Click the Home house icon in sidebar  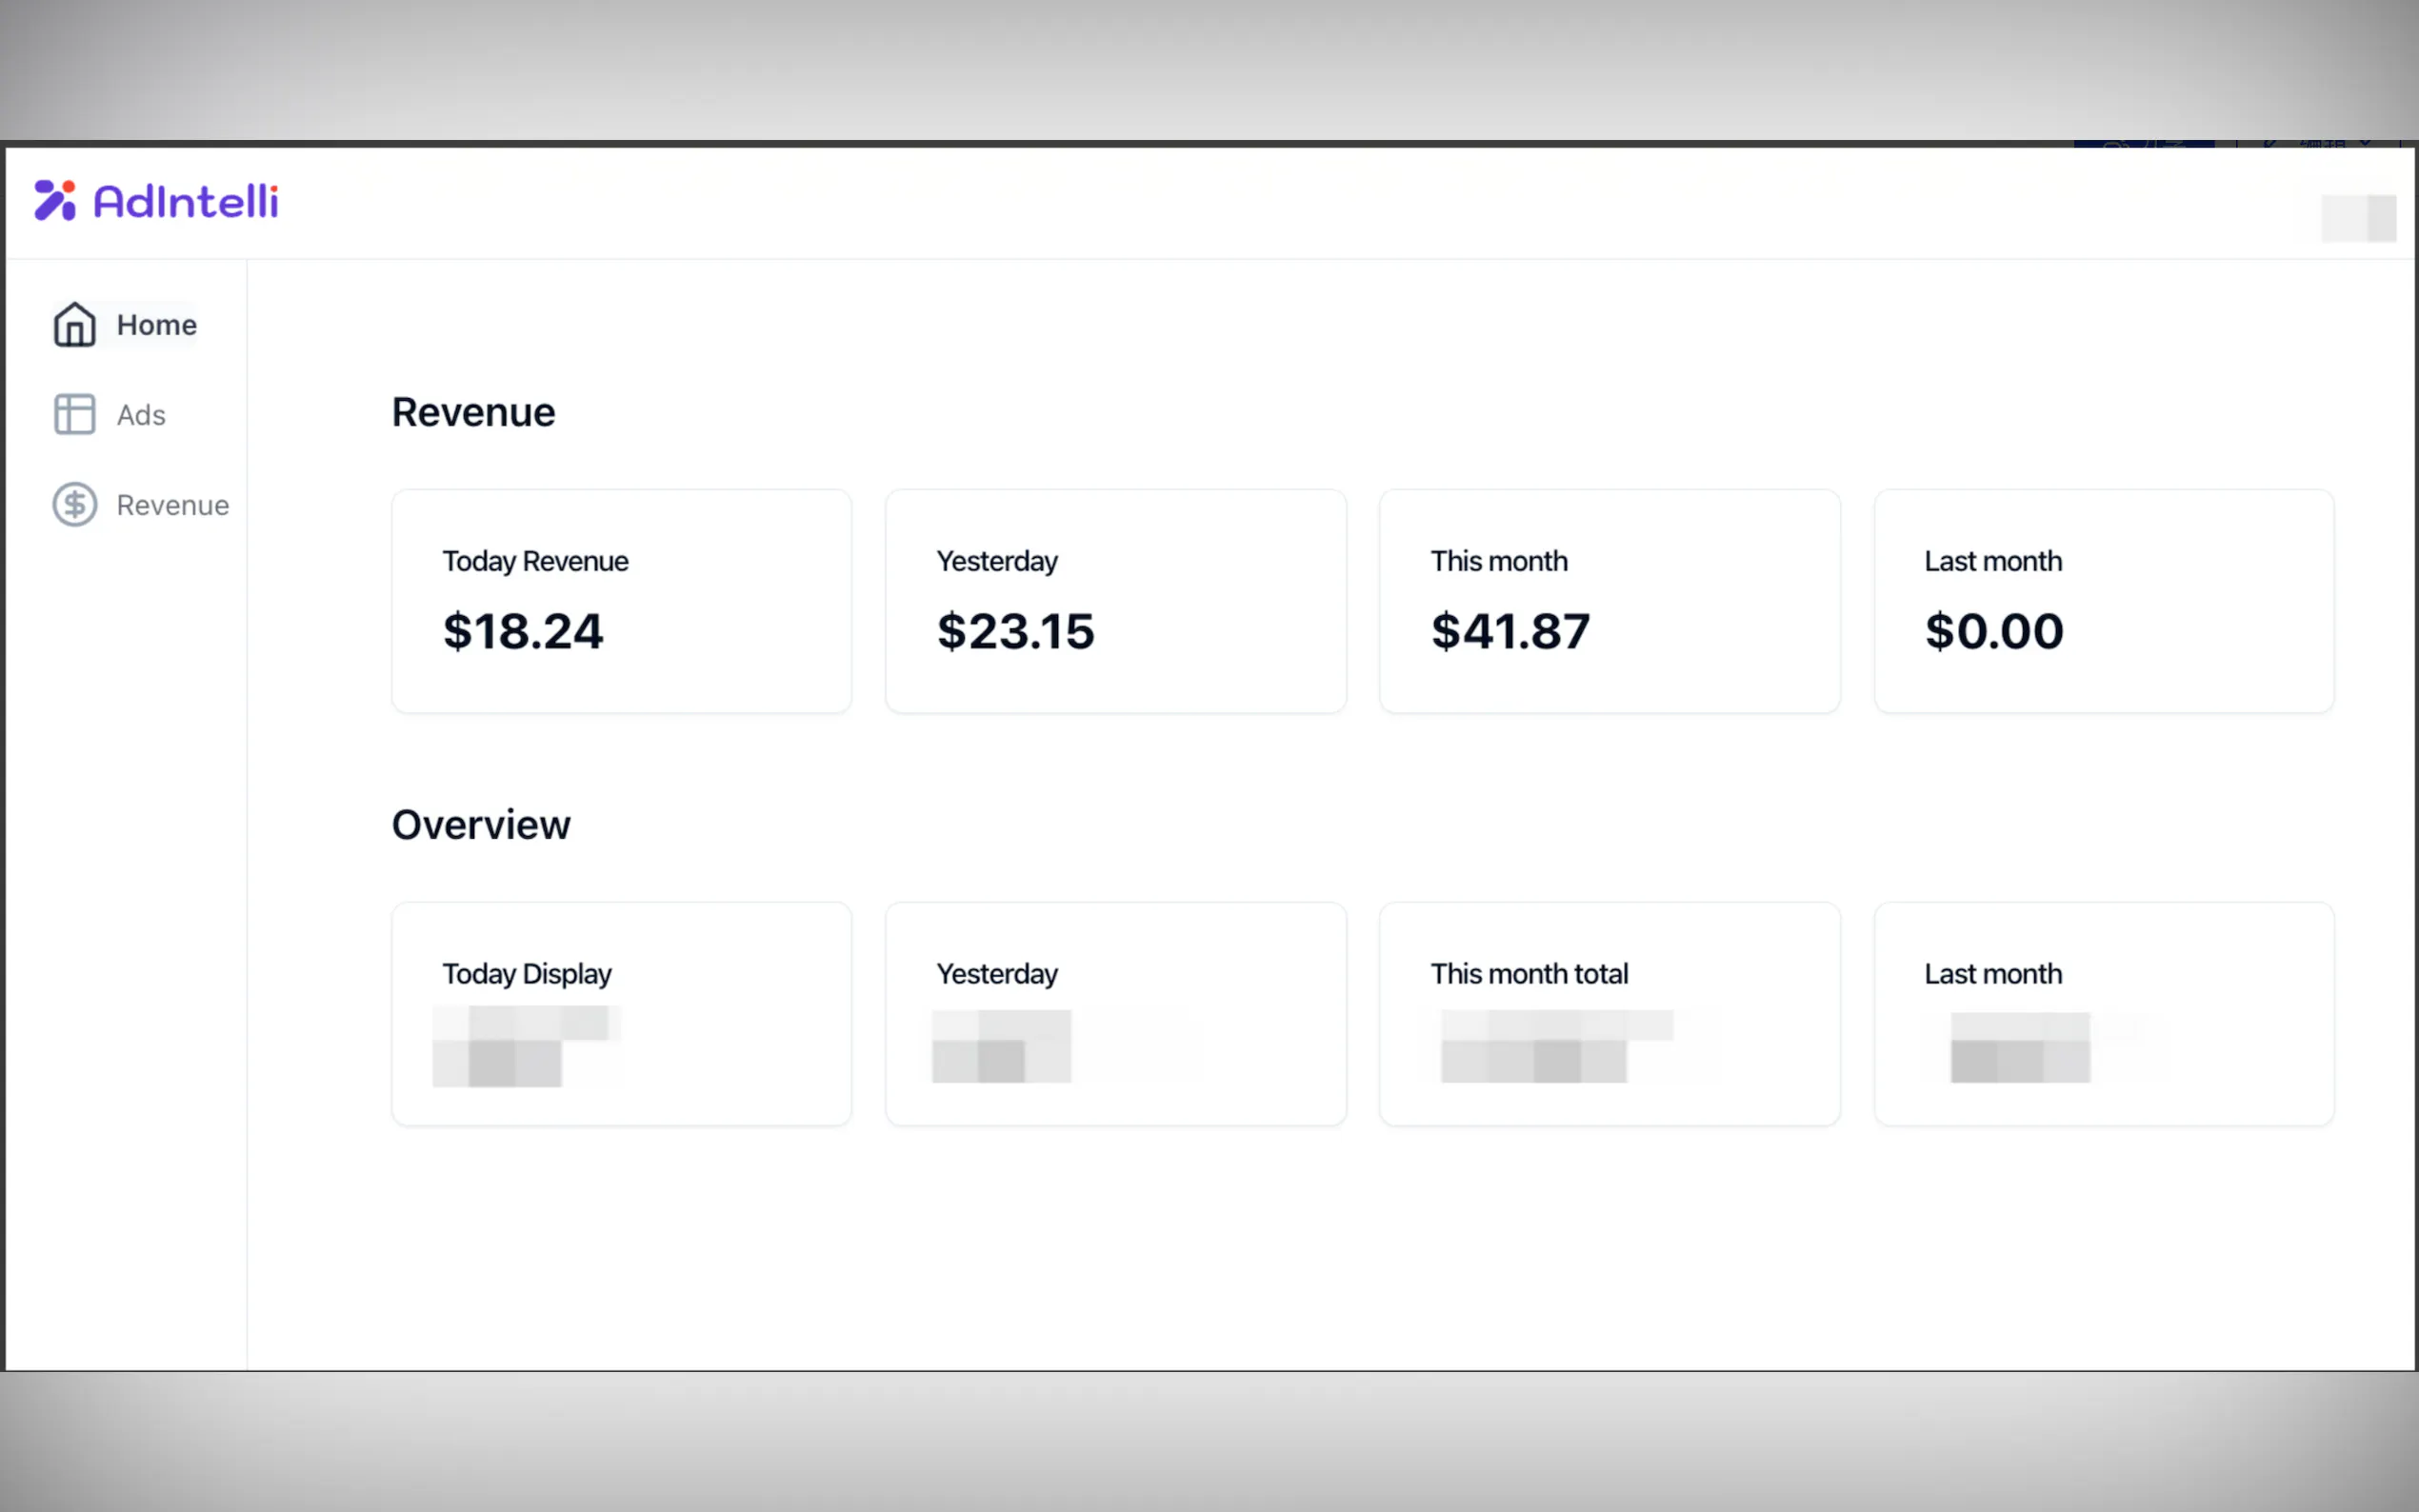click(x=74, y=325)
